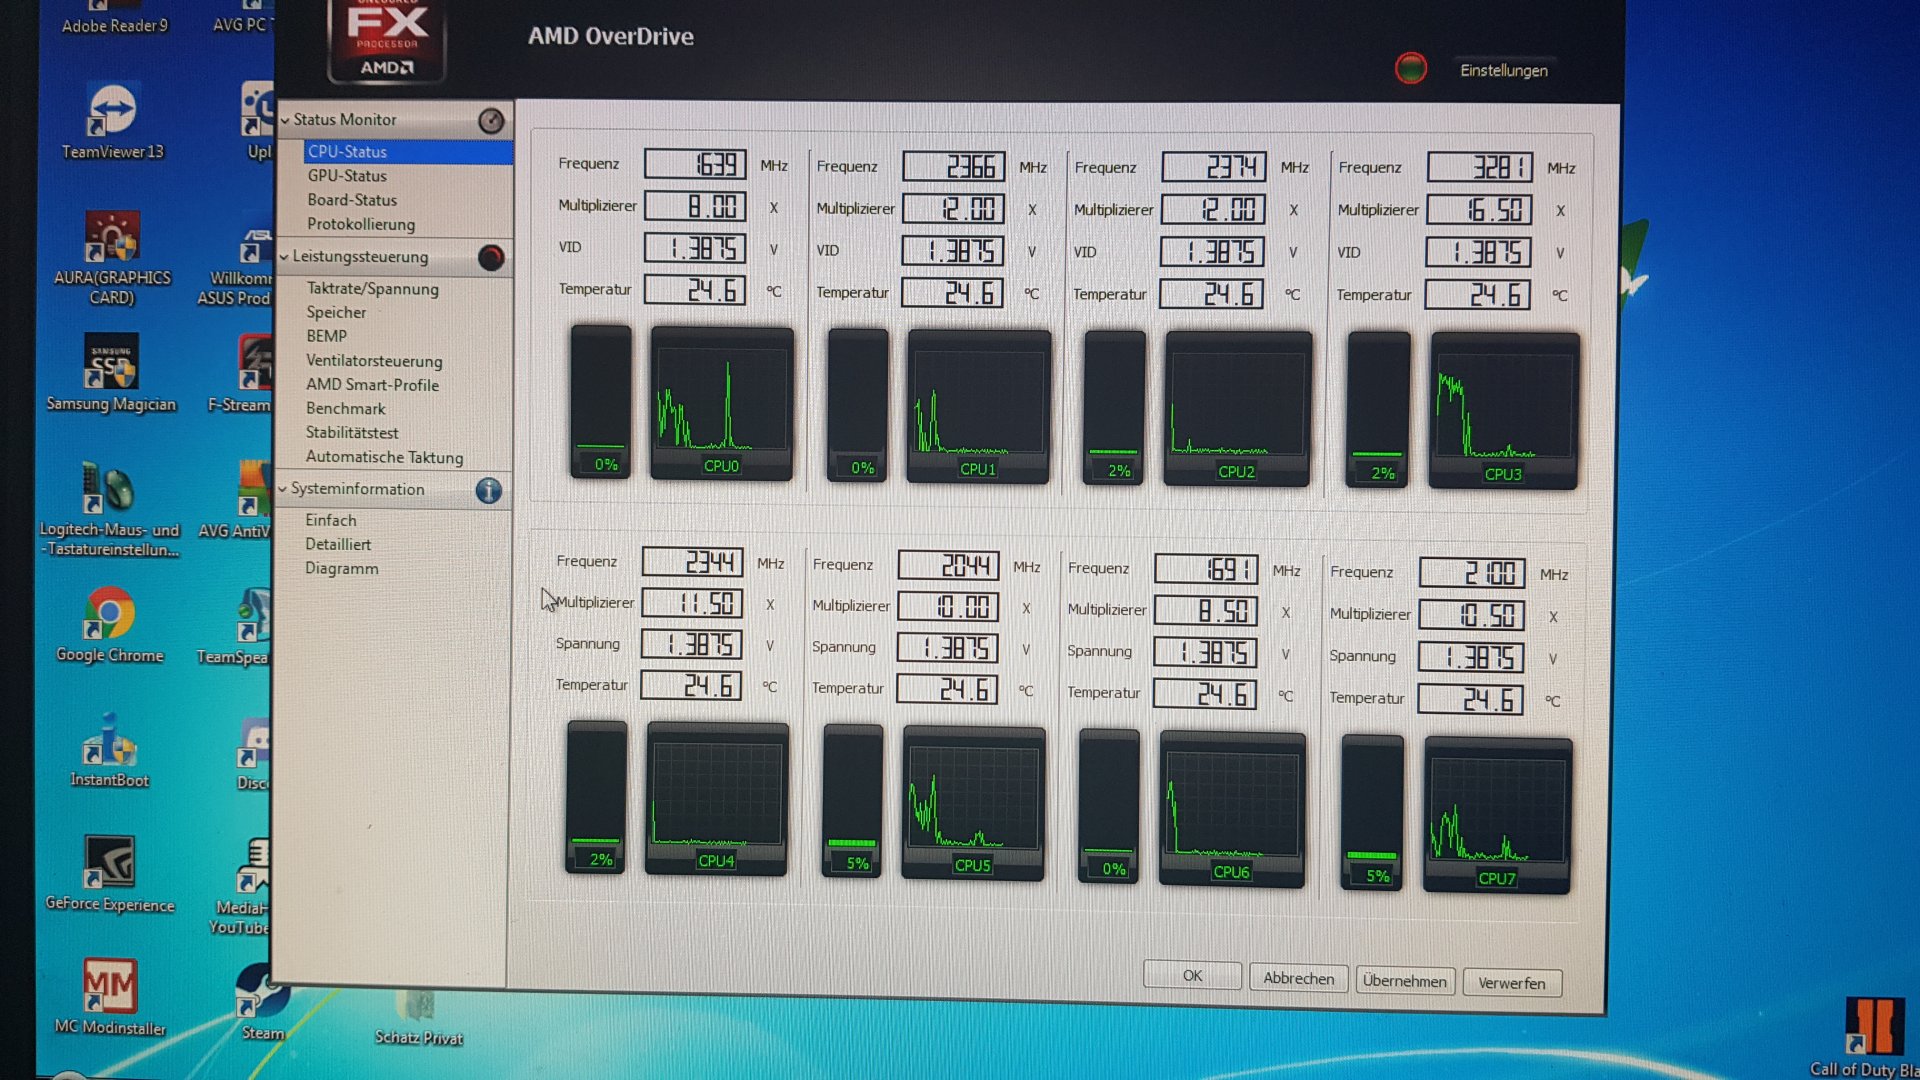Click the blue Systeminformation info icon

(x=488, y=491)
